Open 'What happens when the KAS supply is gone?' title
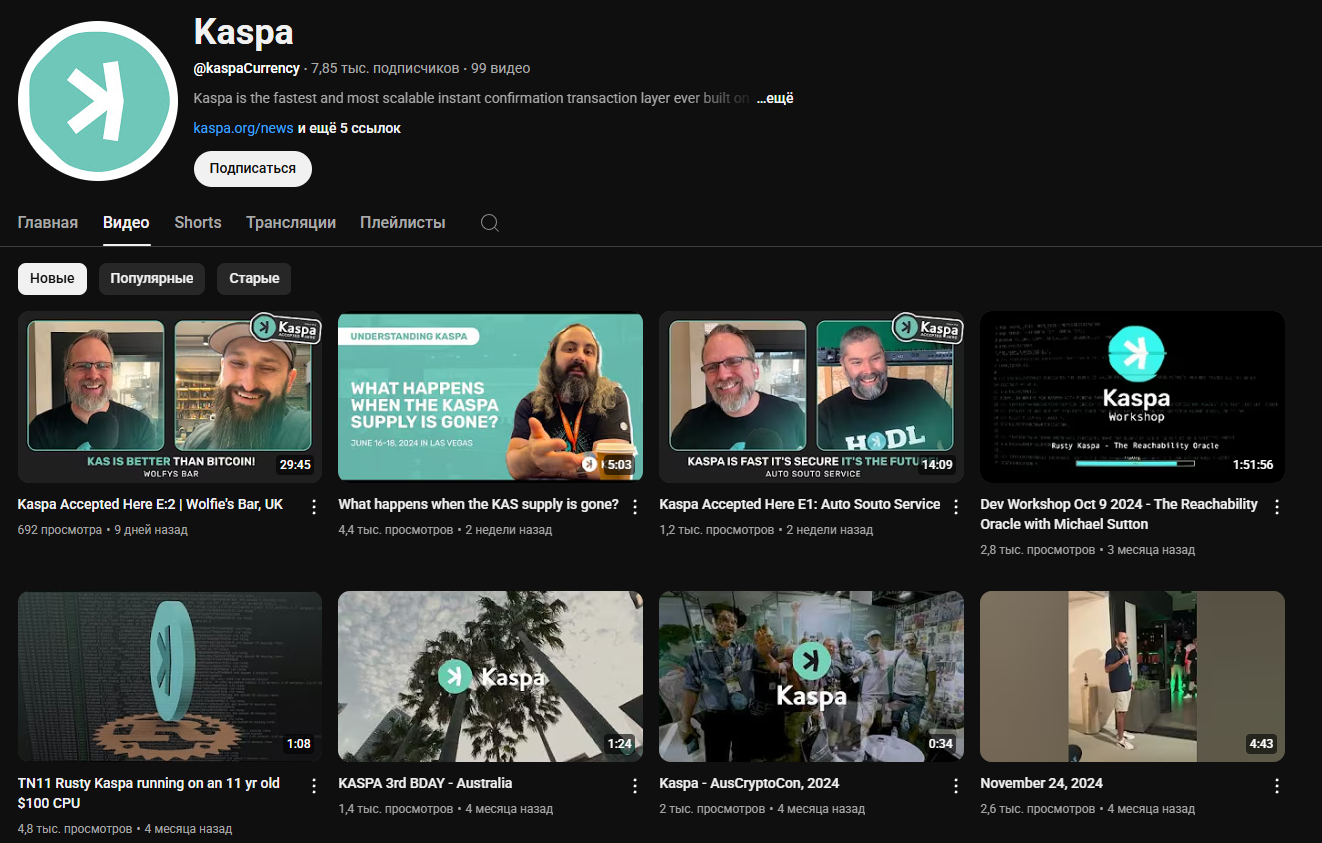 479,505
